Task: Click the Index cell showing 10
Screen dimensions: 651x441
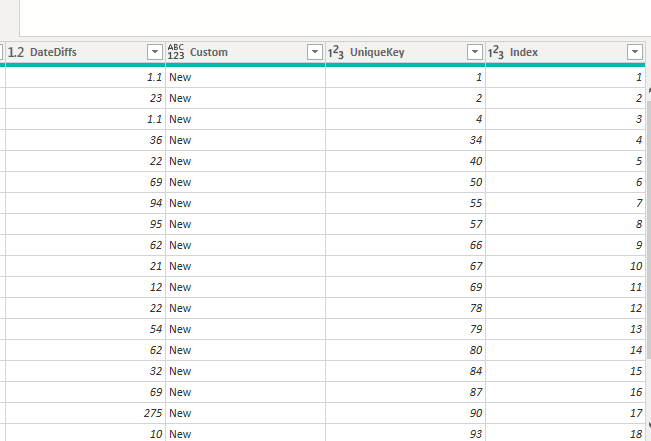Action: (565, 266)
